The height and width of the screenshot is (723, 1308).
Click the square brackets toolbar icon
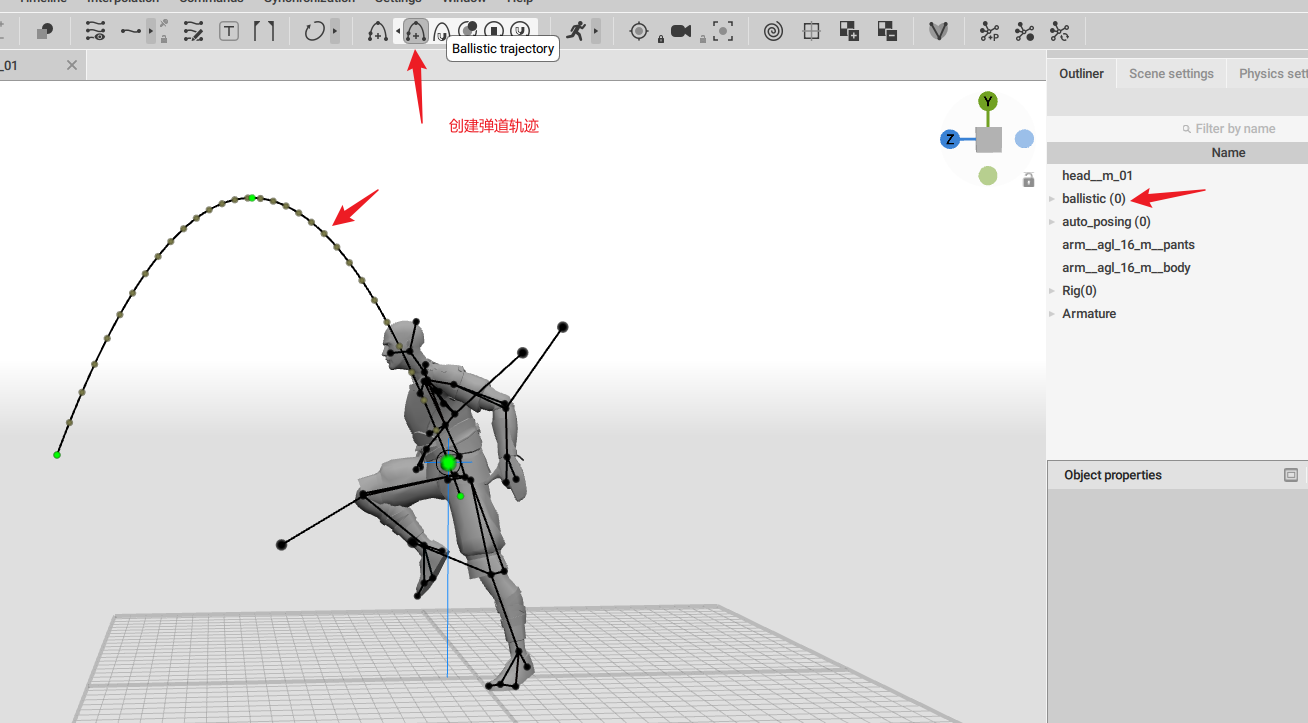click(x=263, y=32)
